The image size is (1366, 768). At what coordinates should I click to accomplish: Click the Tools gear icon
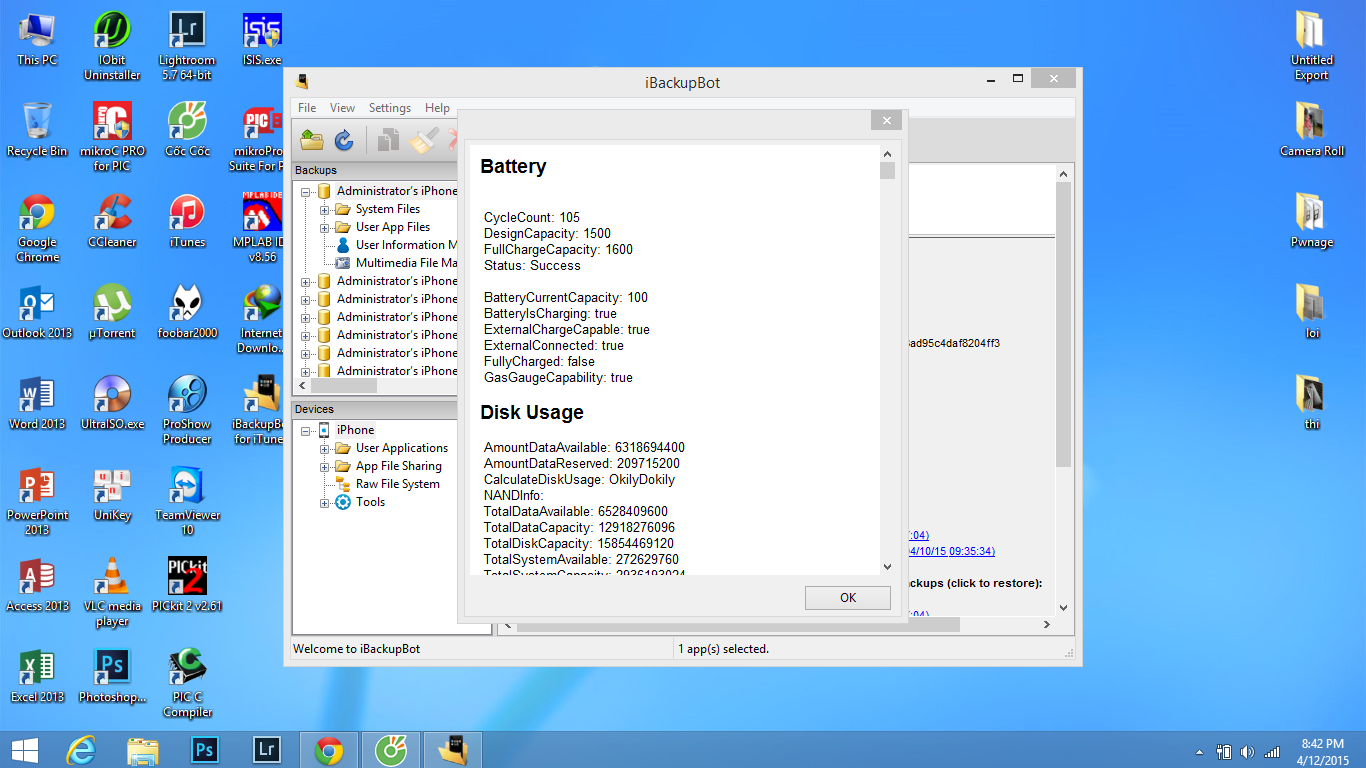[343, 502]
